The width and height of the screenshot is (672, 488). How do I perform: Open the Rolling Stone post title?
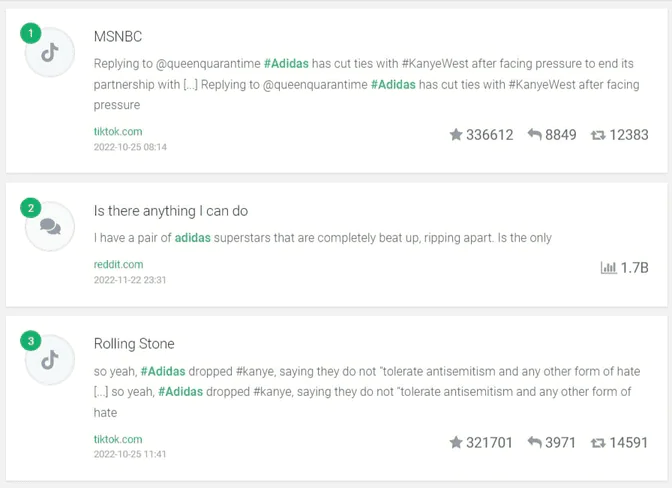134,344
